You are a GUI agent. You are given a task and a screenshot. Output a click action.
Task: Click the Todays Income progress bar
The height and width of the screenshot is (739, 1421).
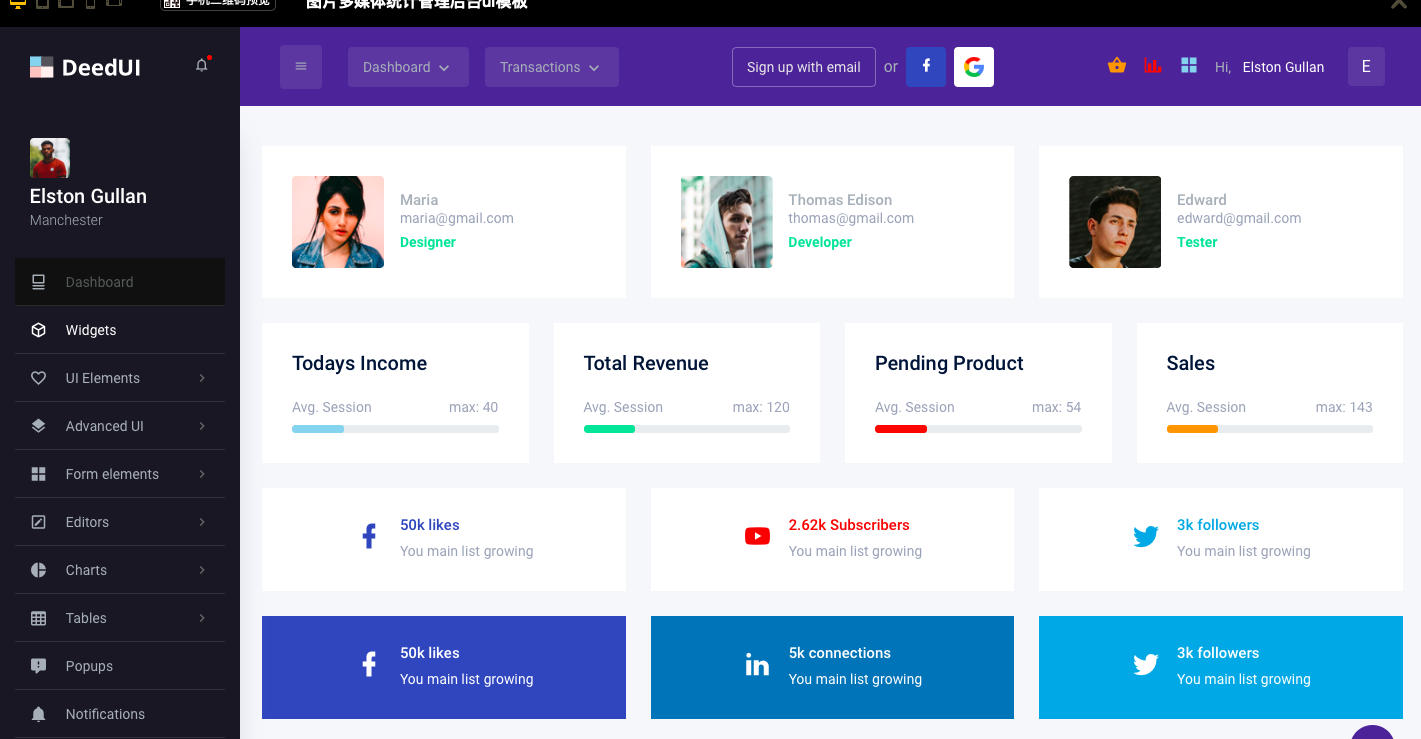pos(395,429)
